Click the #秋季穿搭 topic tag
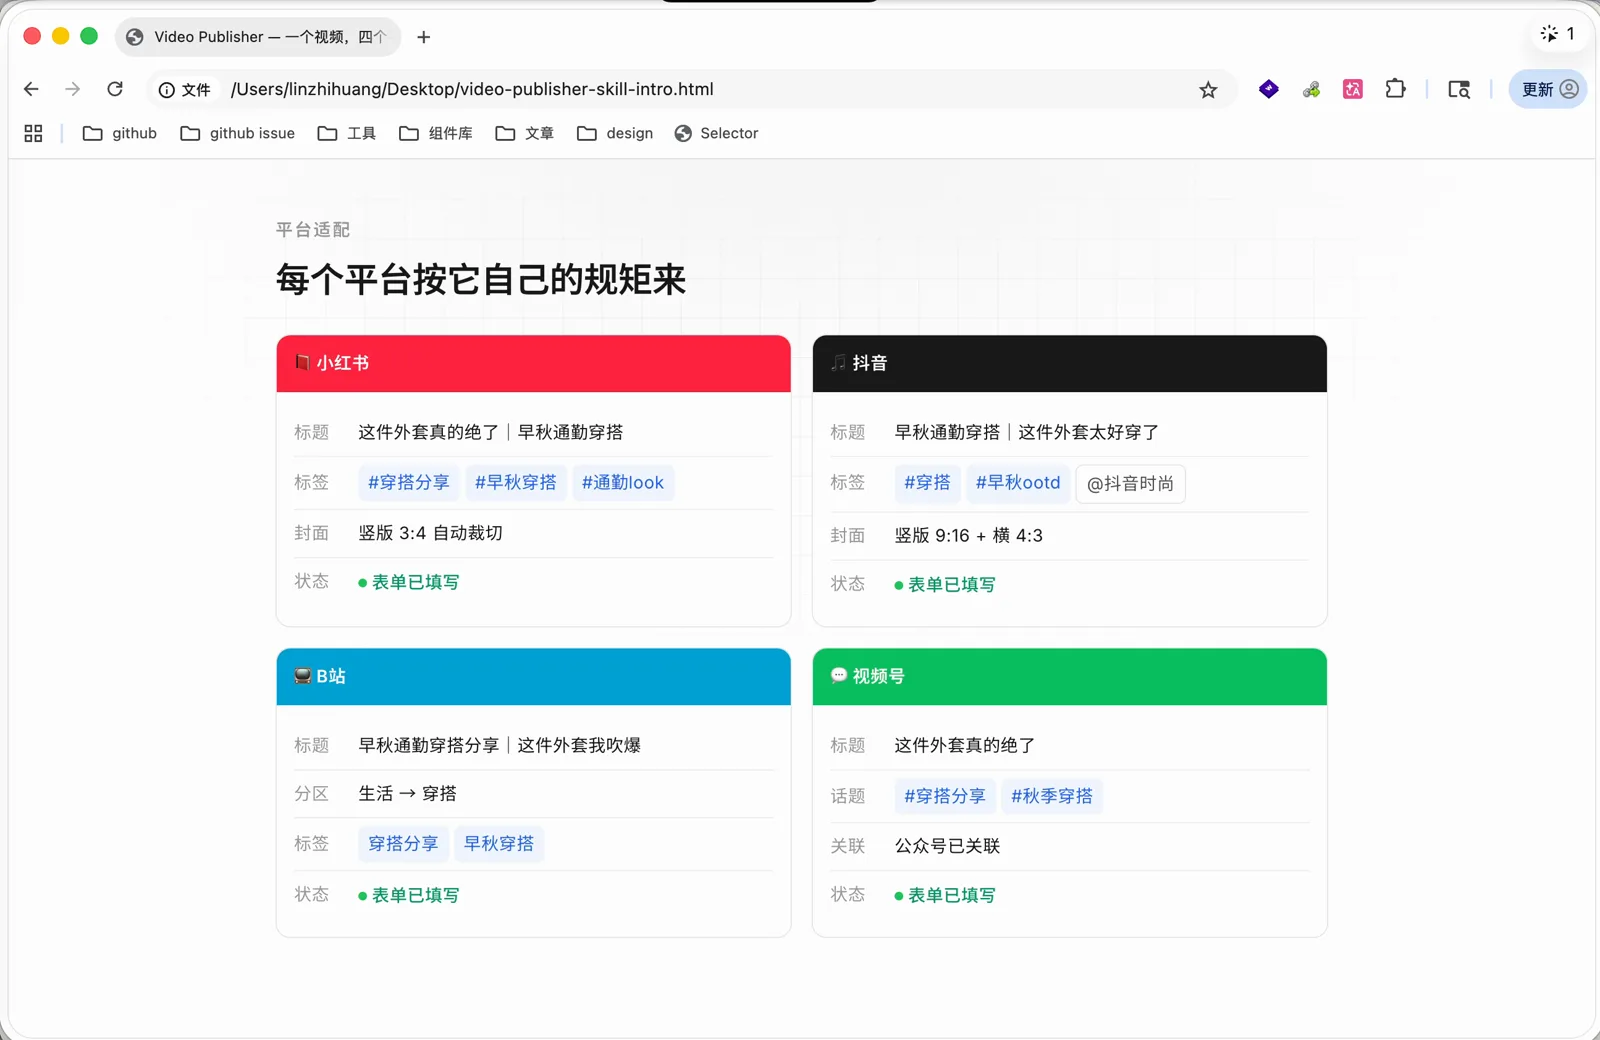 [1052, 796]
